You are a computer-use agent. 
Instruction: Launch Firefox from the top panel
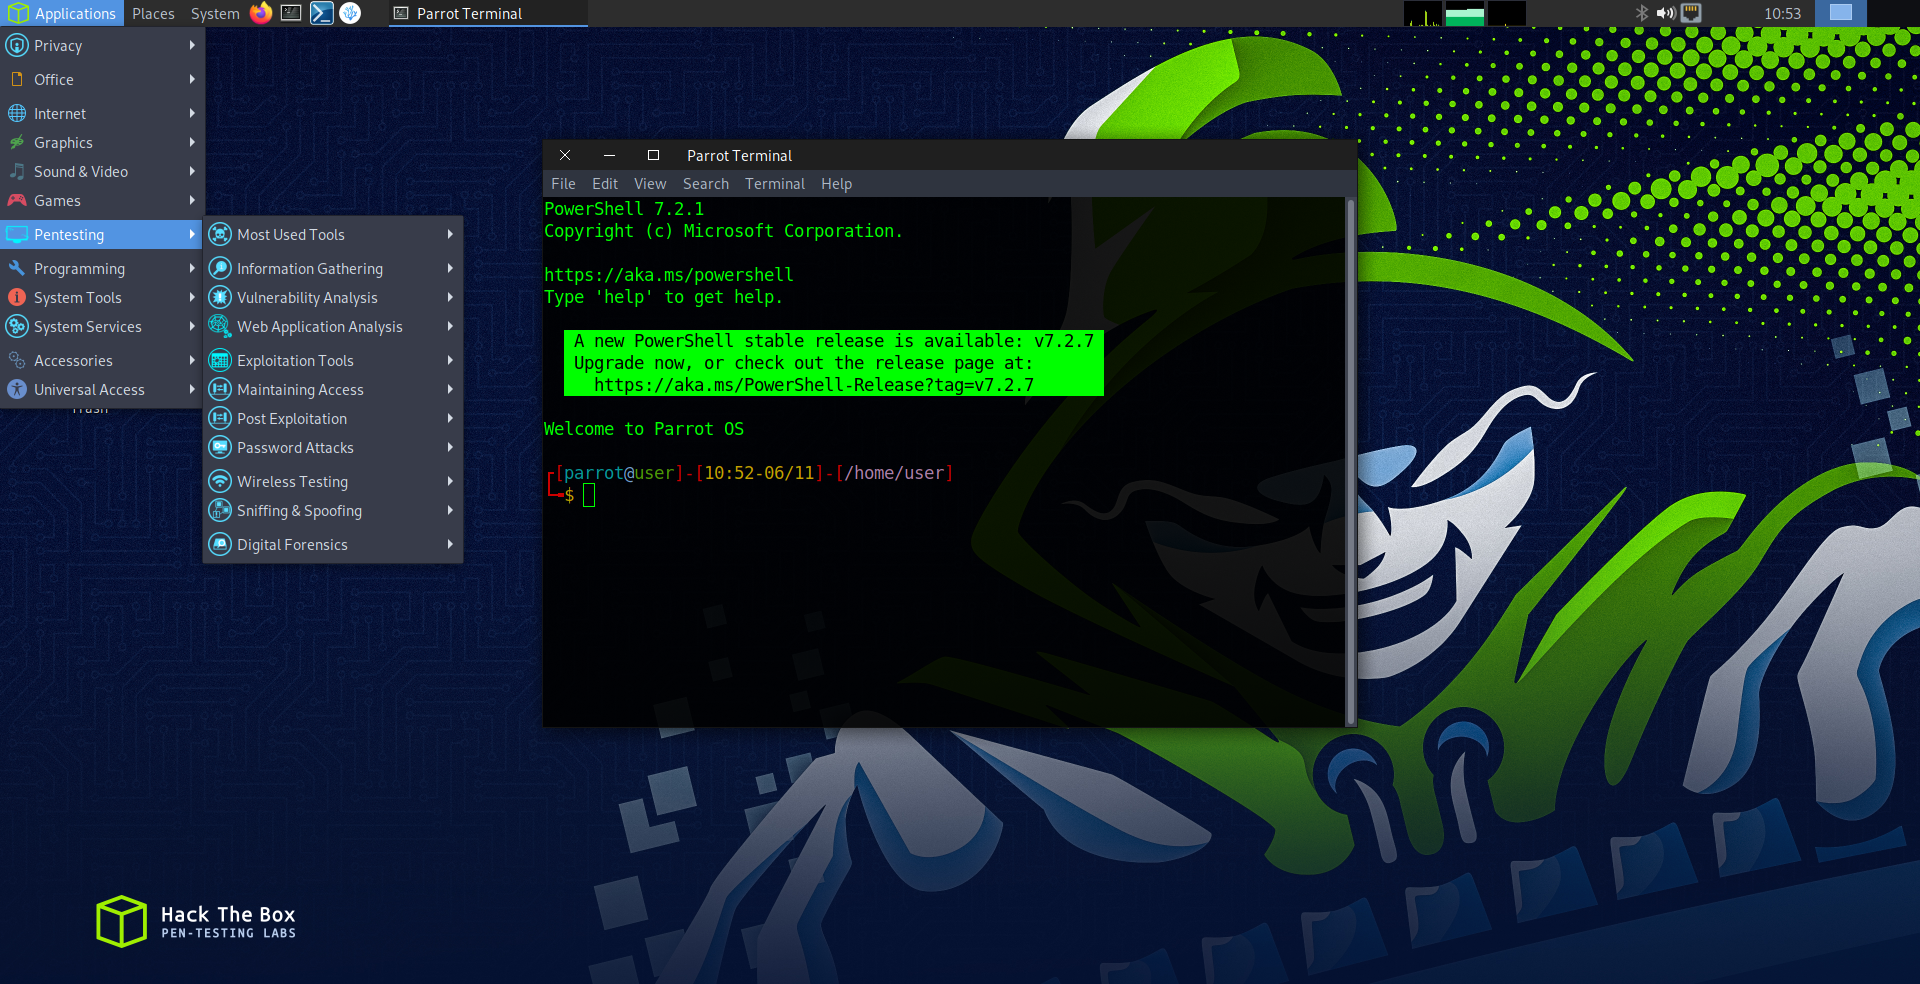261,13
